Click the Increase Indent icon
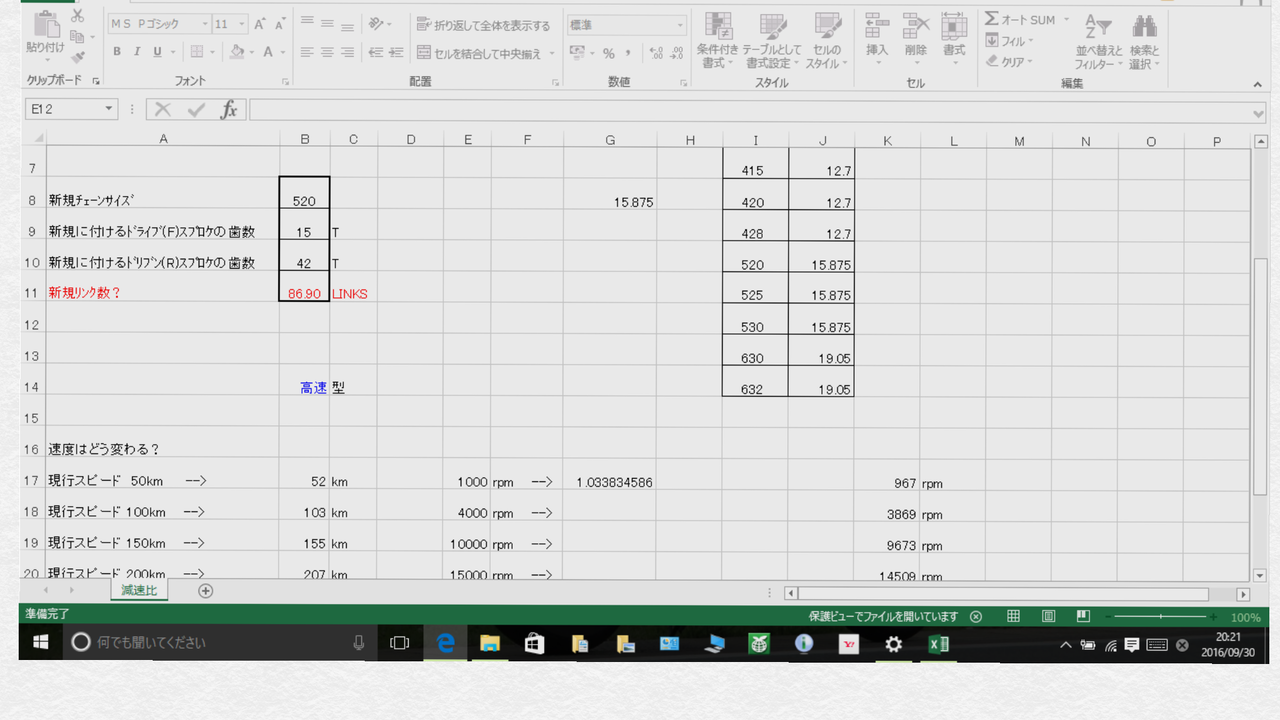This screenshot has height=720, width=1280. pos(396,53)
